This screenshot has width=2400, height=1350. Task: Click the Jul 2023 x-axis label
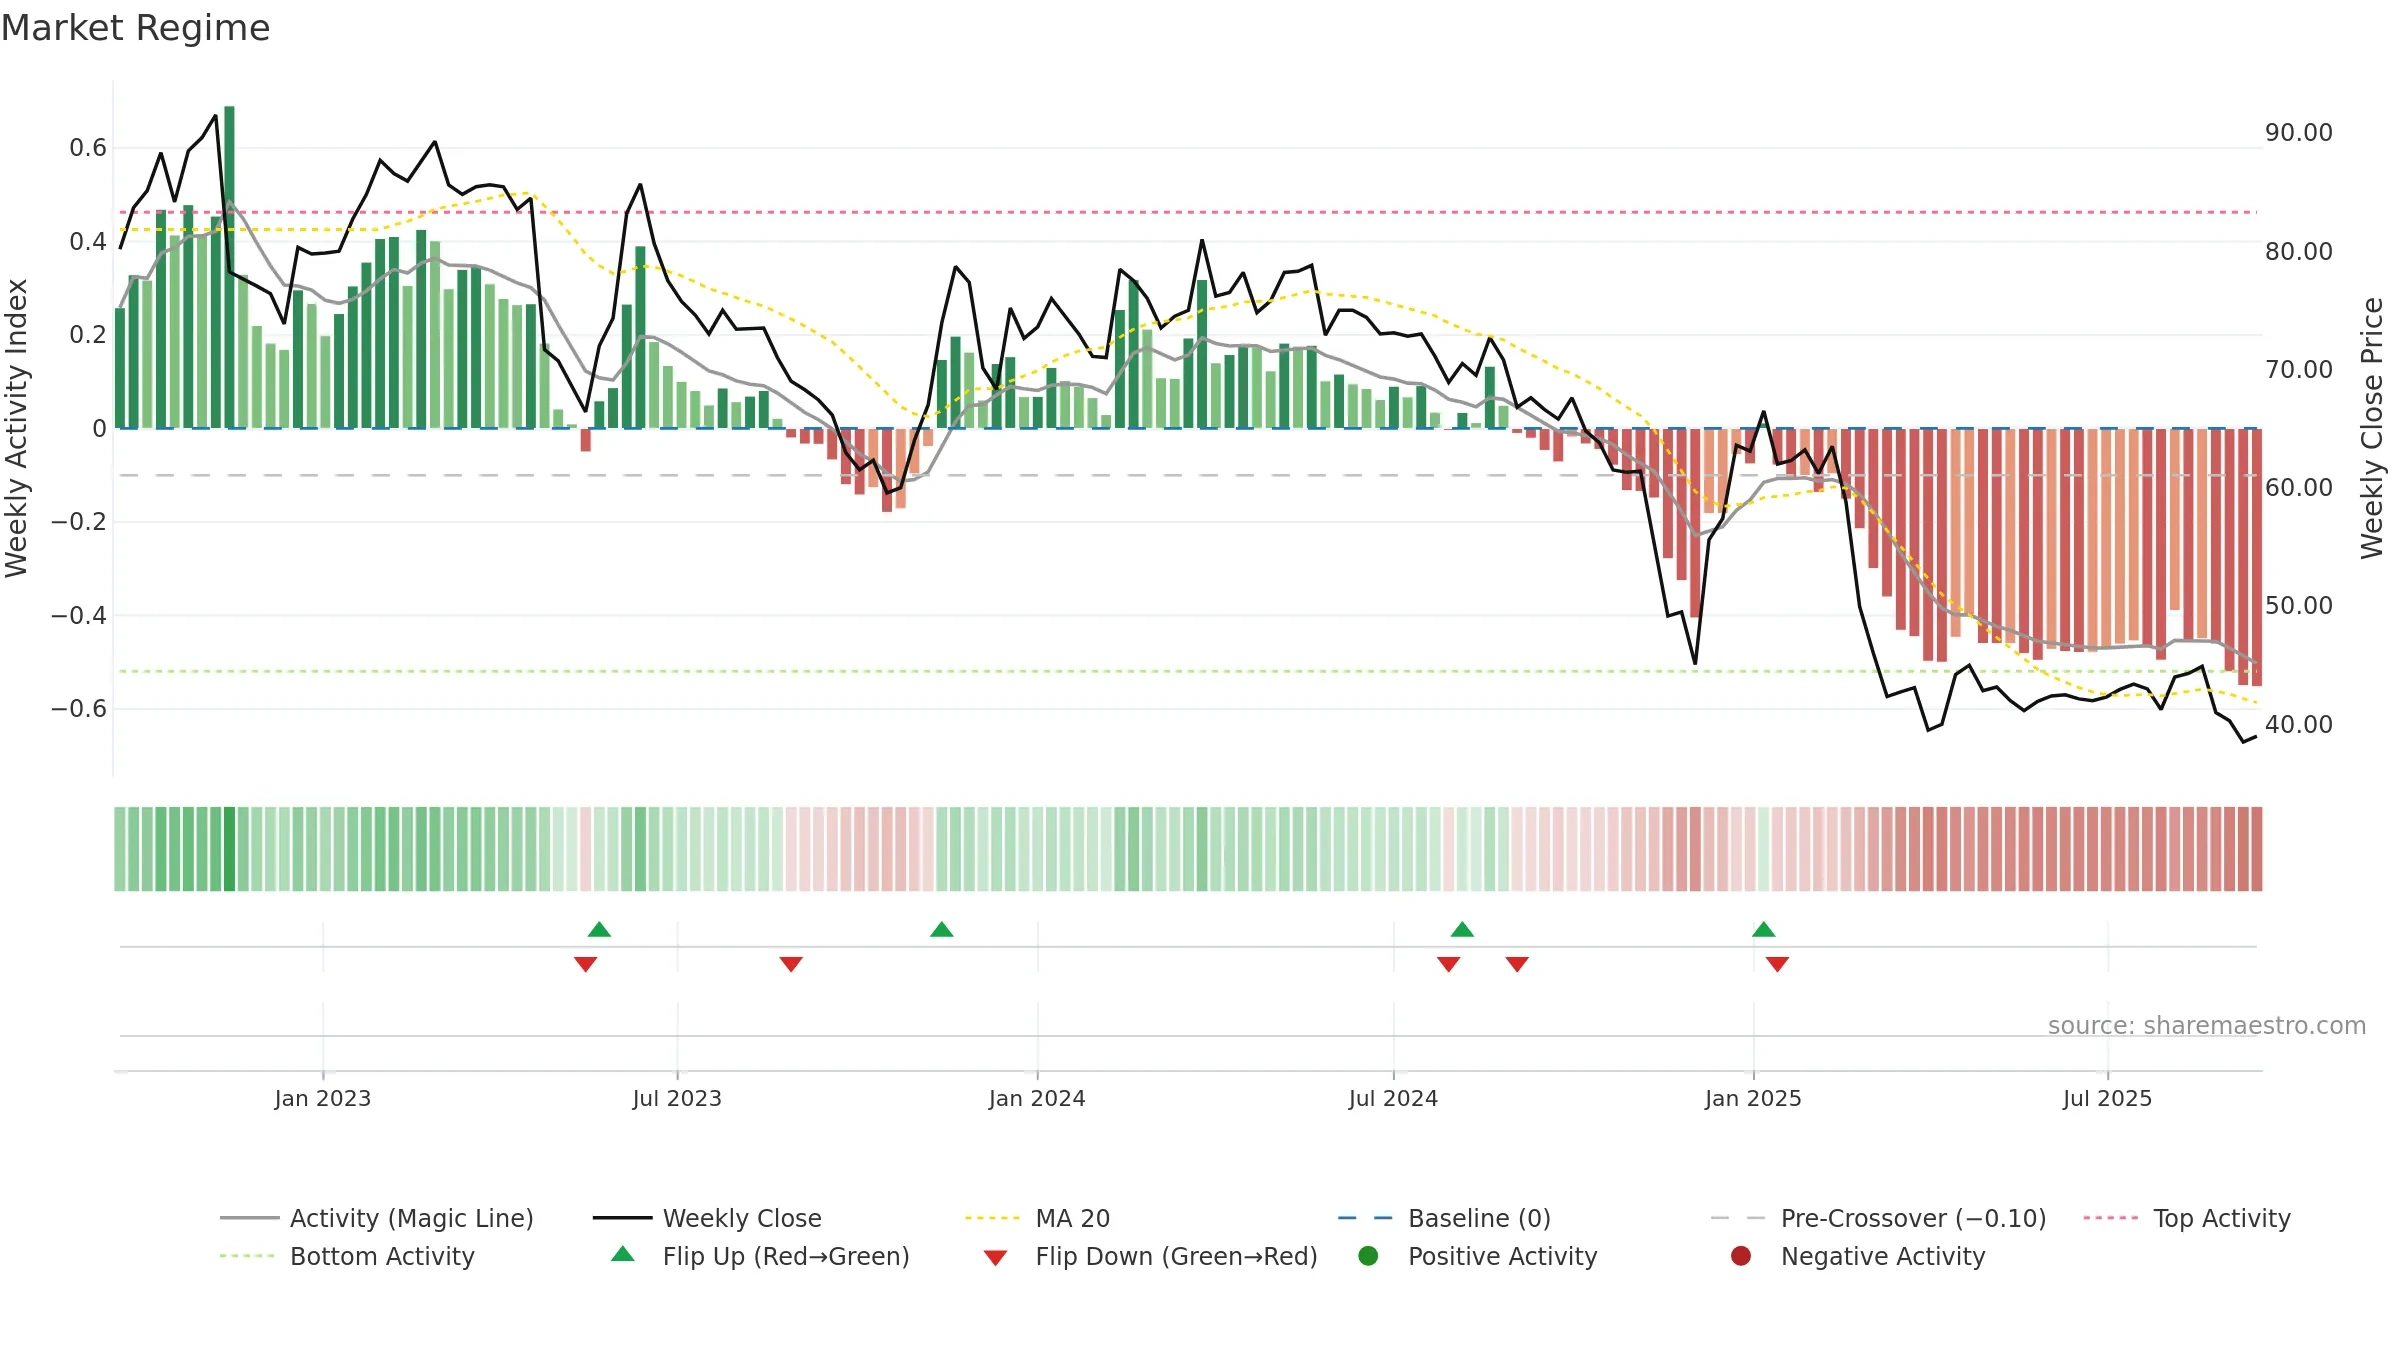(677, 1098)
